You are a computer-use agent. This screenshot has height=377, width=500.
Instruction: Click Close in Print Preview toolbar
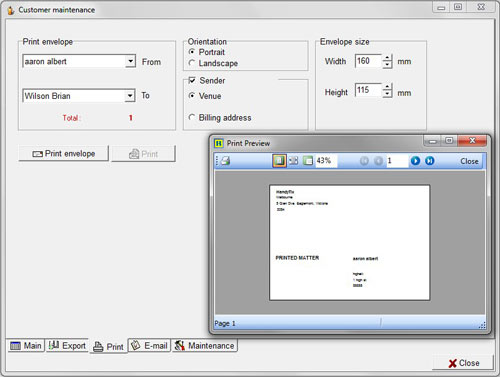pyautogui.click(x=469, y=161)
